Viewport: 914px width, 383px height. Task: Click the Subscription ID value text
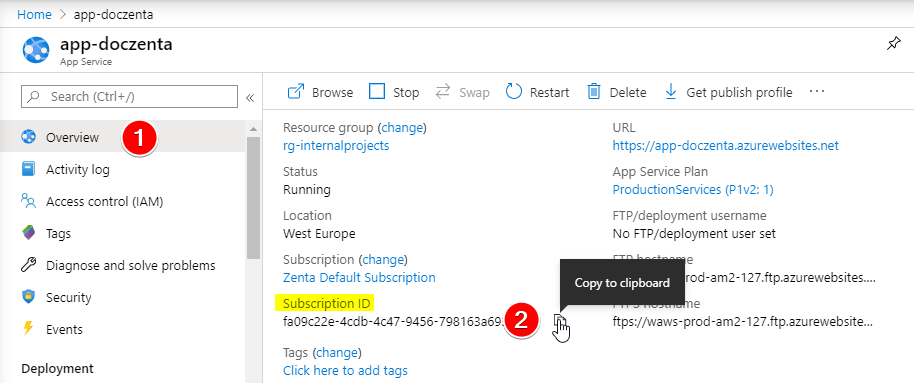point(392,321)
